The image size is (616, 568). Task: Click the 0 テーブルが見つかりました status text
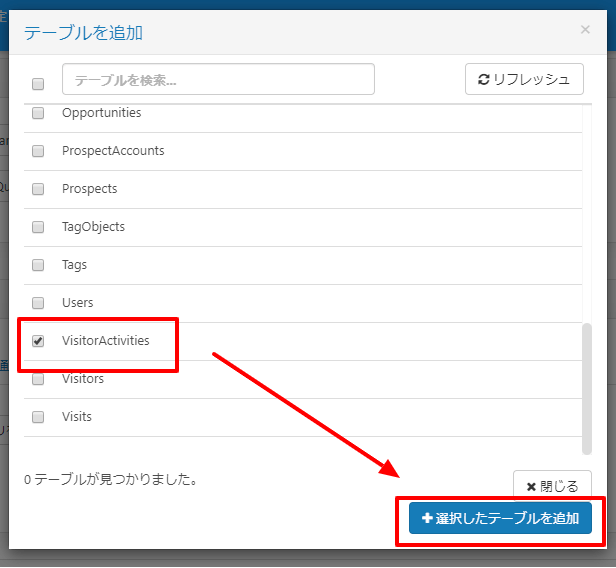(111, 480)
